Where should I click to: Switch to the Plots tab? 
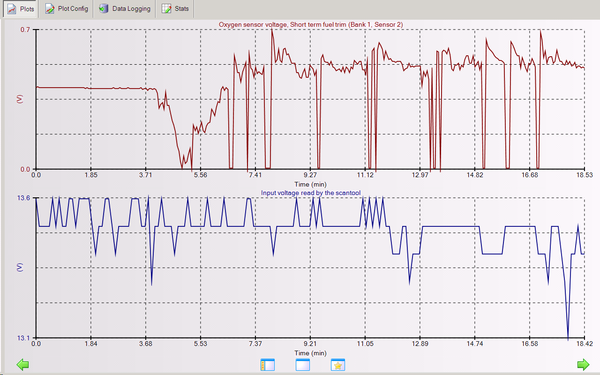click(21, 9)
